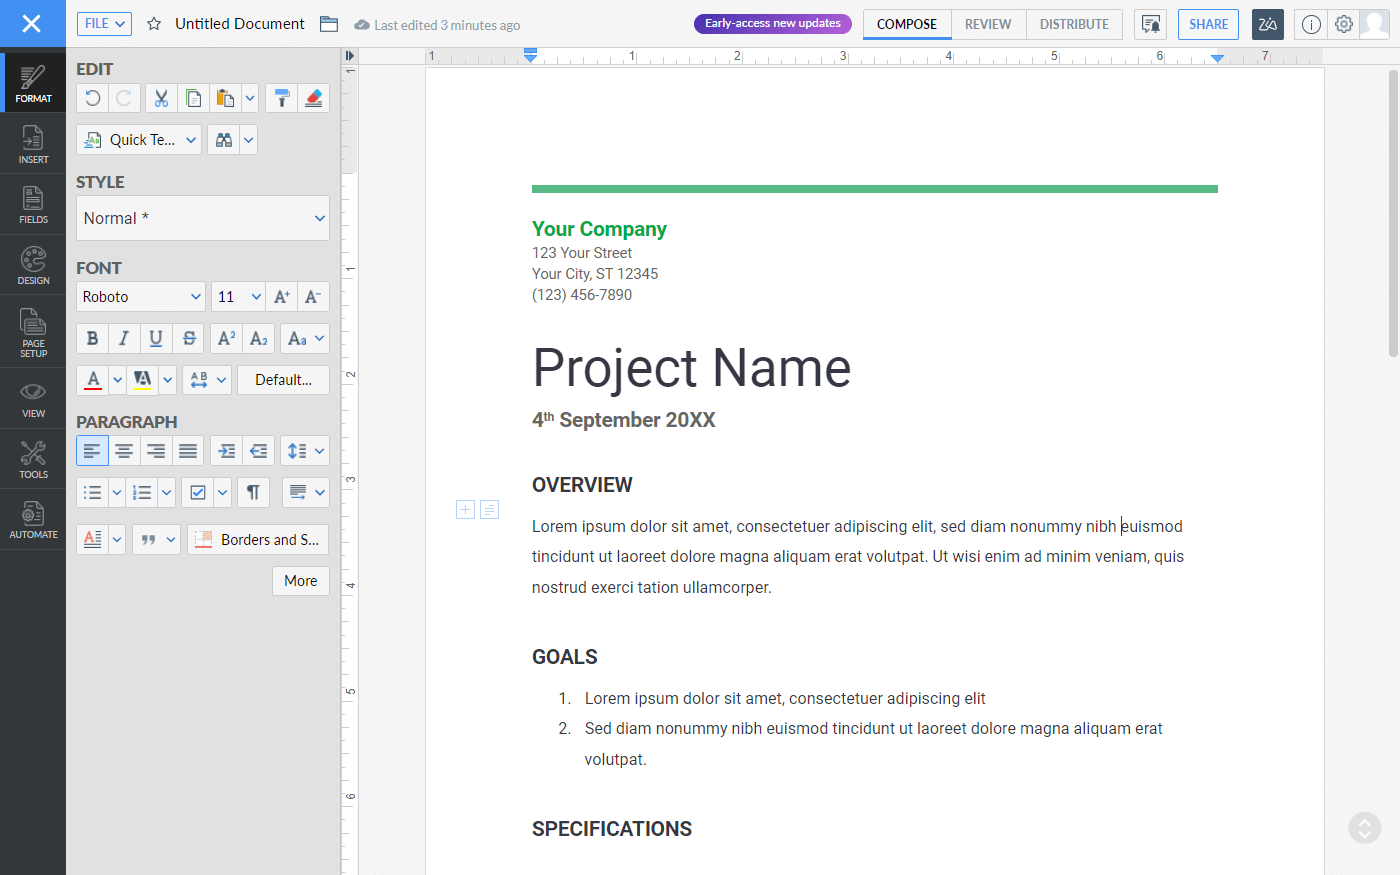Open the Automate sidebar panel
This screenshot has height=875, width=1400.
(x=33, y=519)
